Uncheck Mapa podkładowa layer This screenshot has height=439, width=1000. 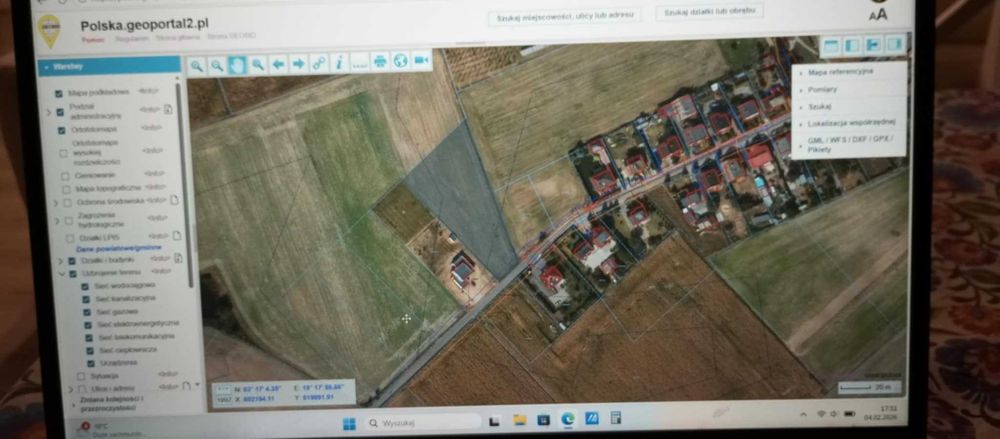pos(59,93)
